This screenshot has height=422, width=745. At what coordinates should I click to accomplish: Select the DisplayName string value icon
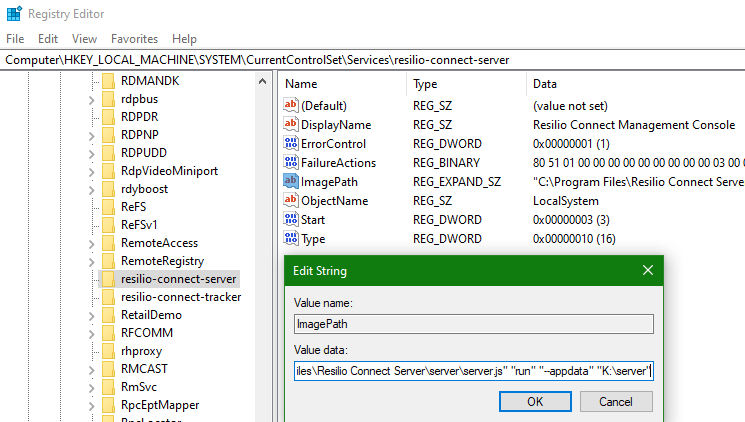291,124
